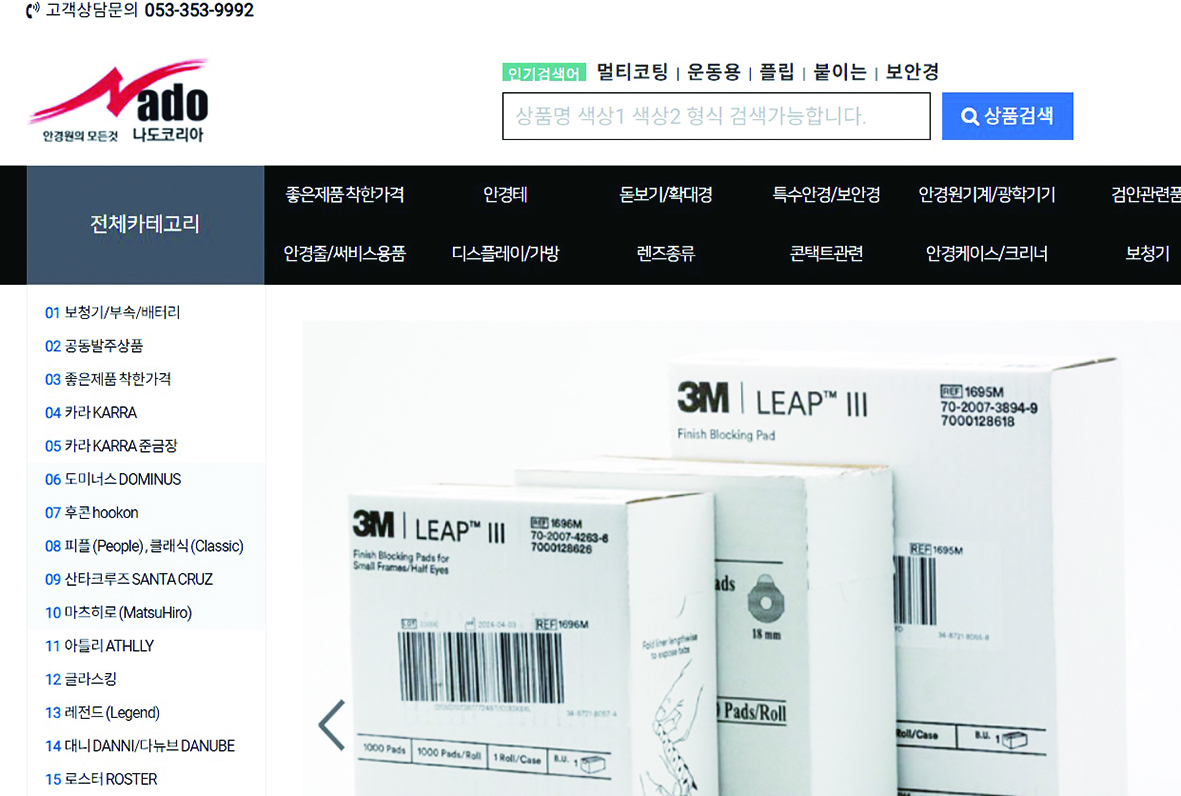Select category 15 로스터 ROSTER
1181x796 pixels.
[x=101, y=779]
